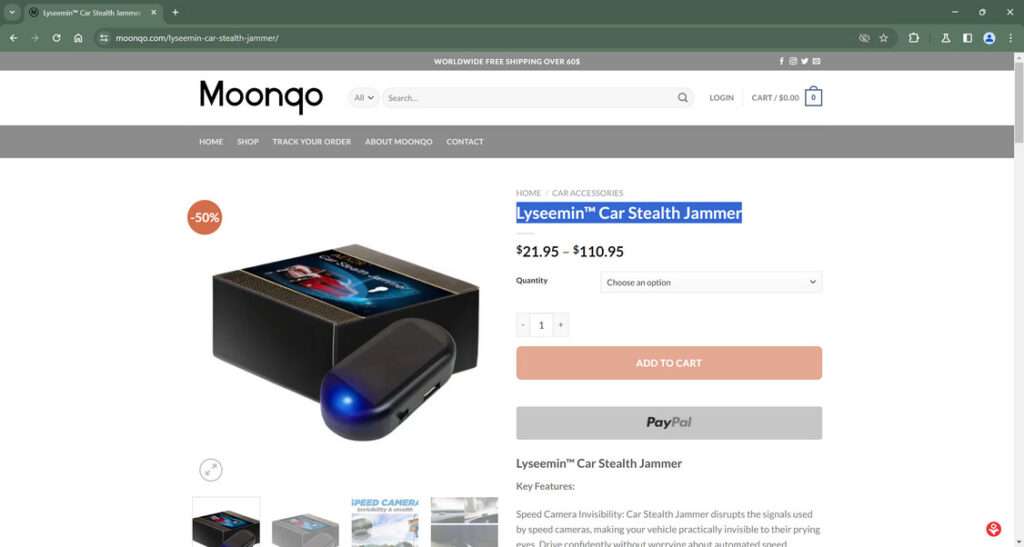Bookmark this page with star icon
Viewport: 1024px width, 547px height.
tap(884, 38)
